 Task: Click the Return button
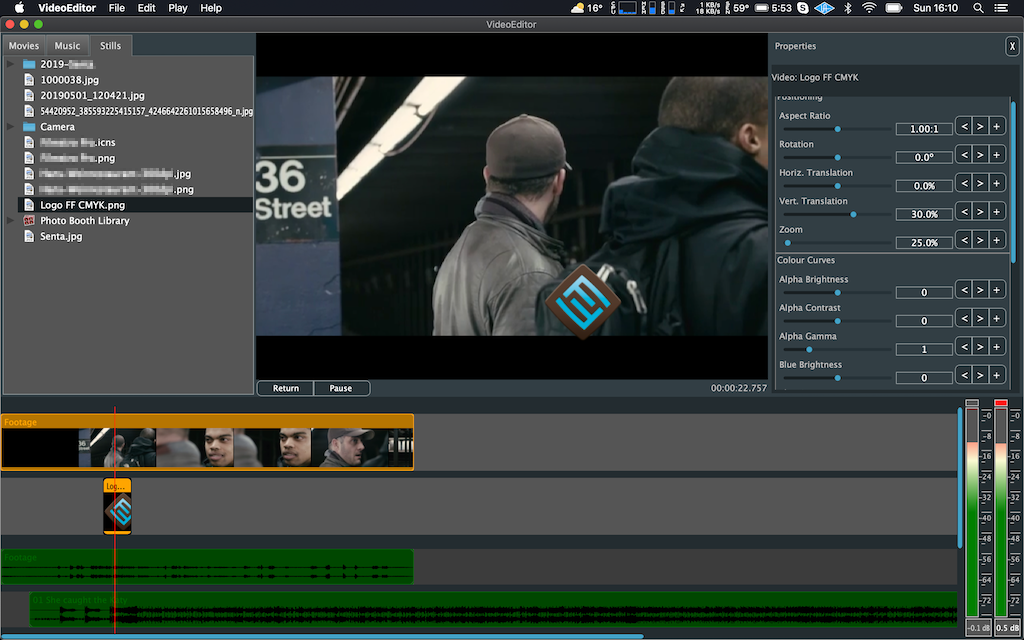[x=285, y=388]
